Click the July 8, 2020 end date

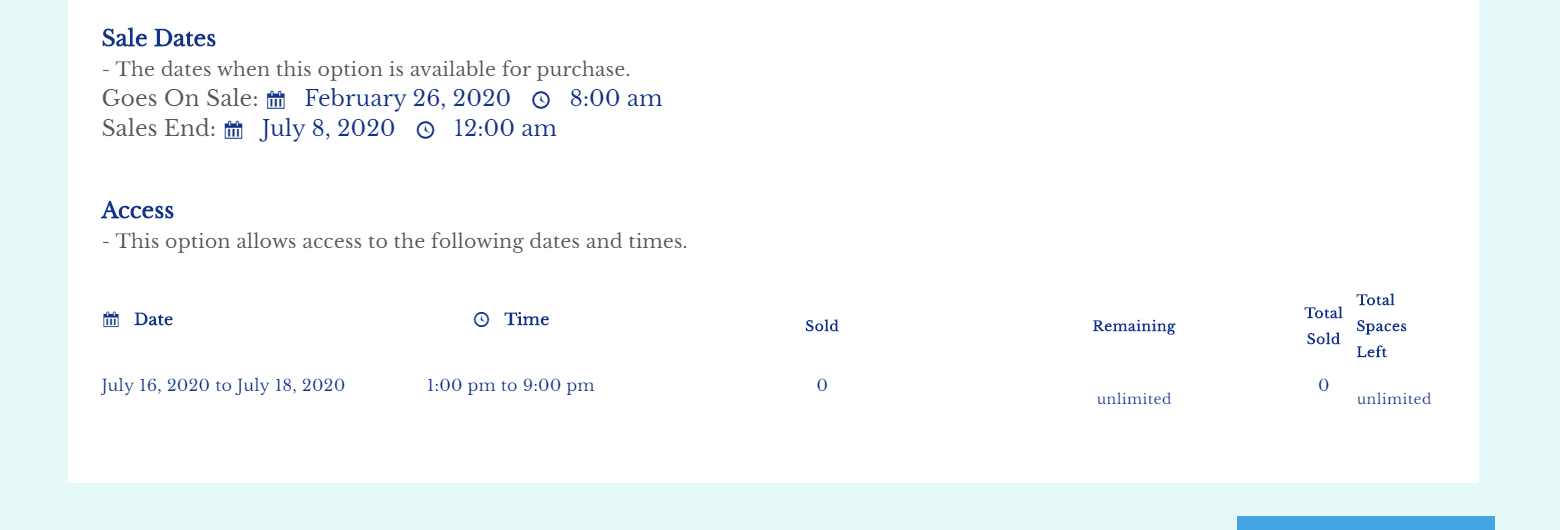[327, 129]
